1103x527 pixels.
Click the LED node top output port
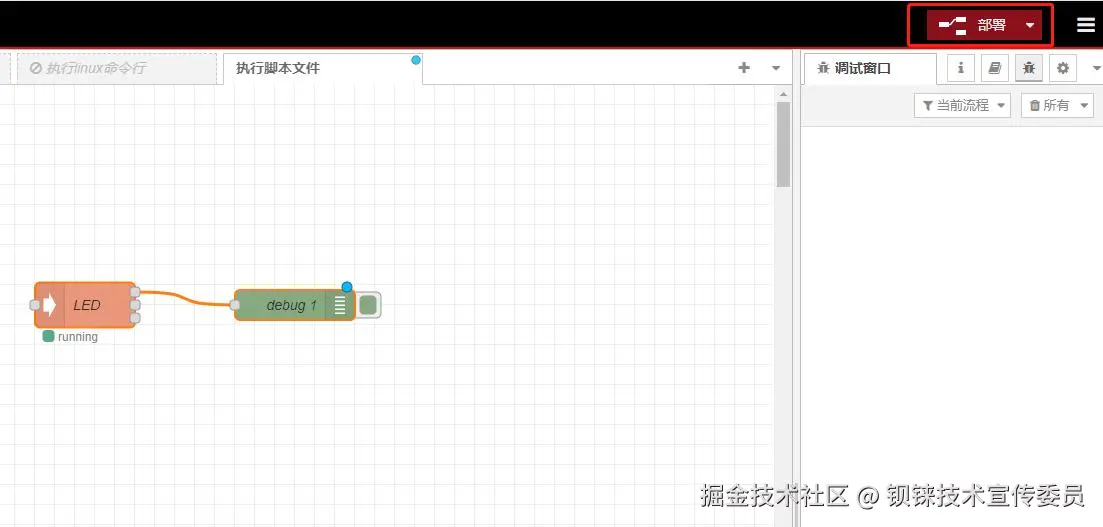[135, 292]
